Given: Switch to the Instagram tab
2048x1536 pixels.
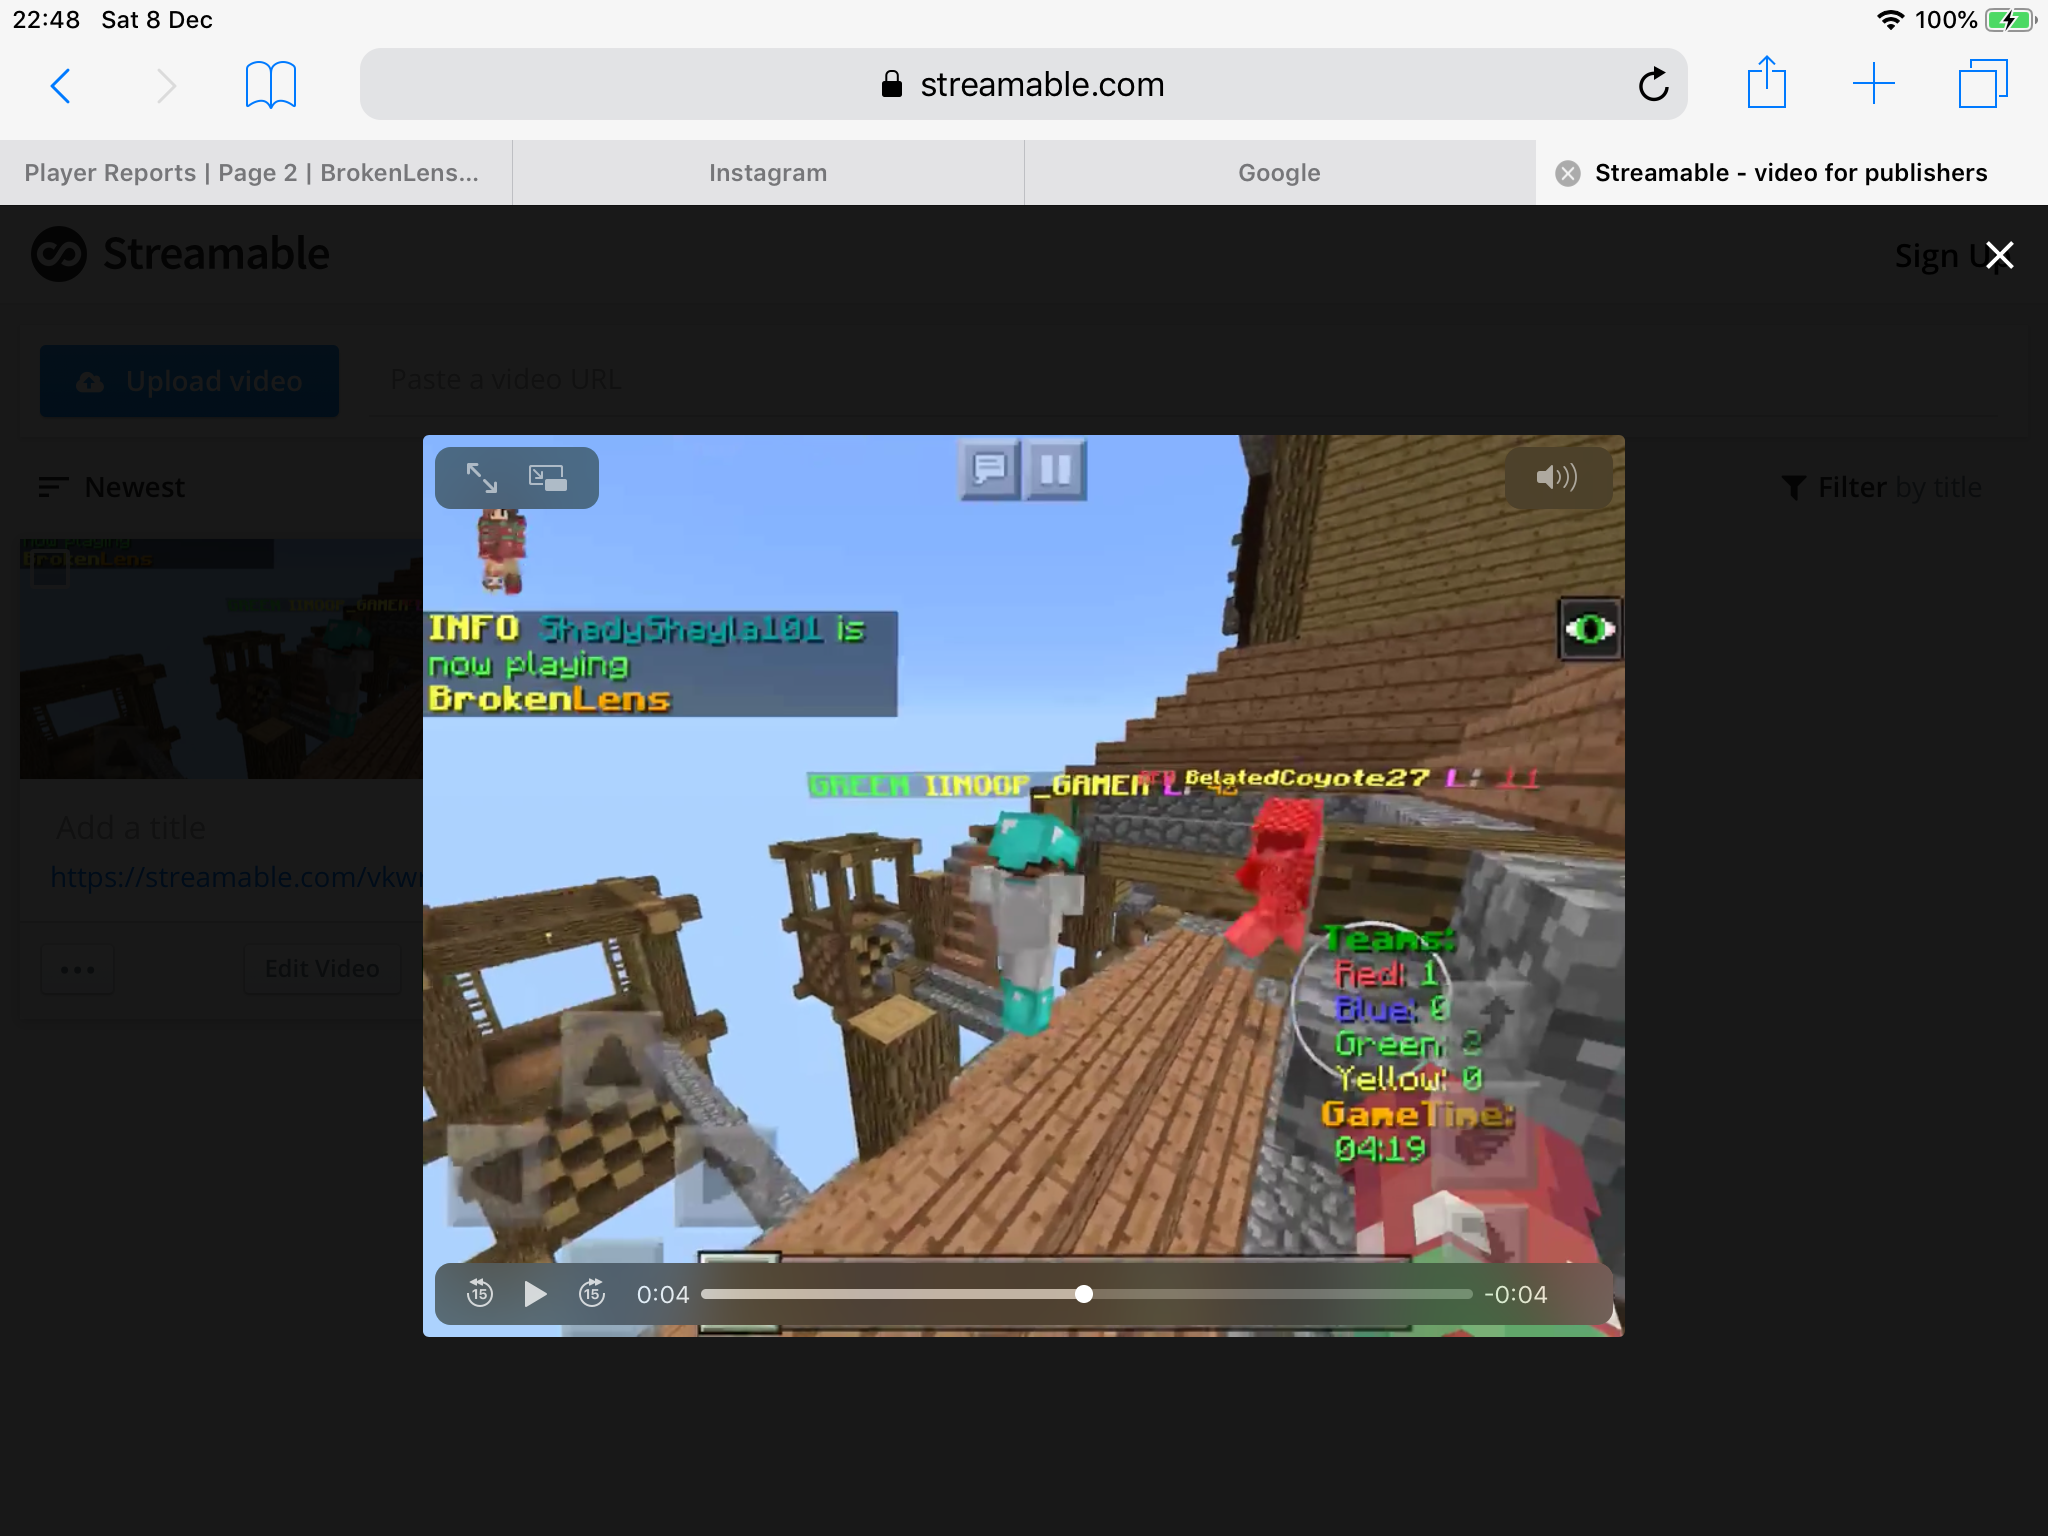Looking at the screenshot, I should pos(768,173).
